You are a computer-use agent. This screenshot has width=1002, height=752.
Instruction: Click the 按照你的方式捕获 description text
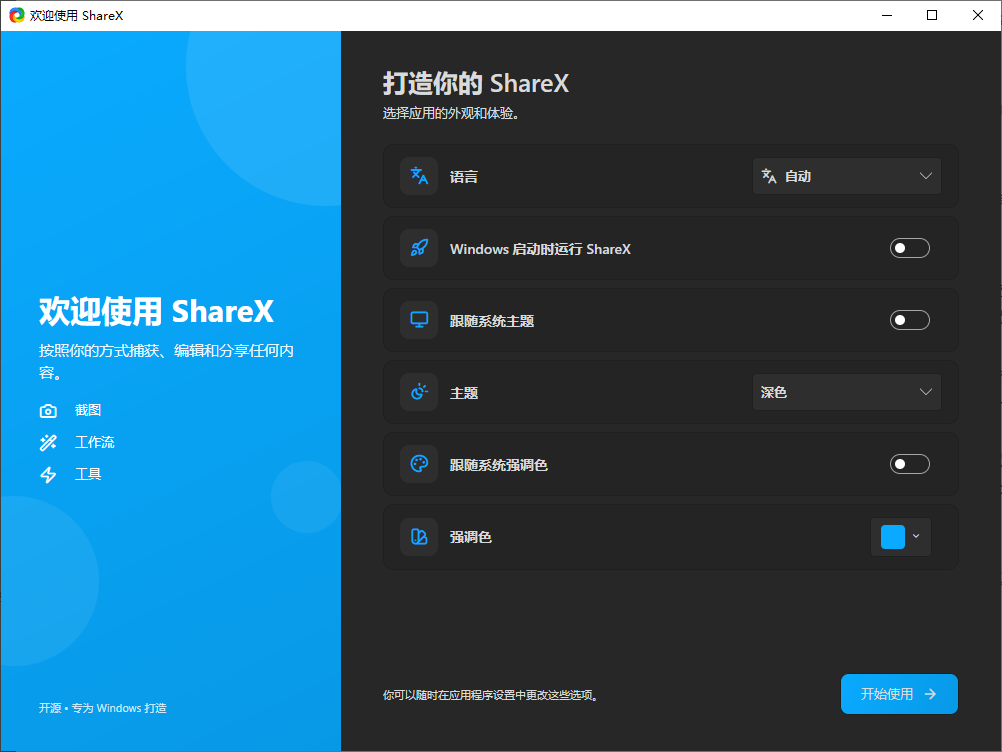point(166,362)
